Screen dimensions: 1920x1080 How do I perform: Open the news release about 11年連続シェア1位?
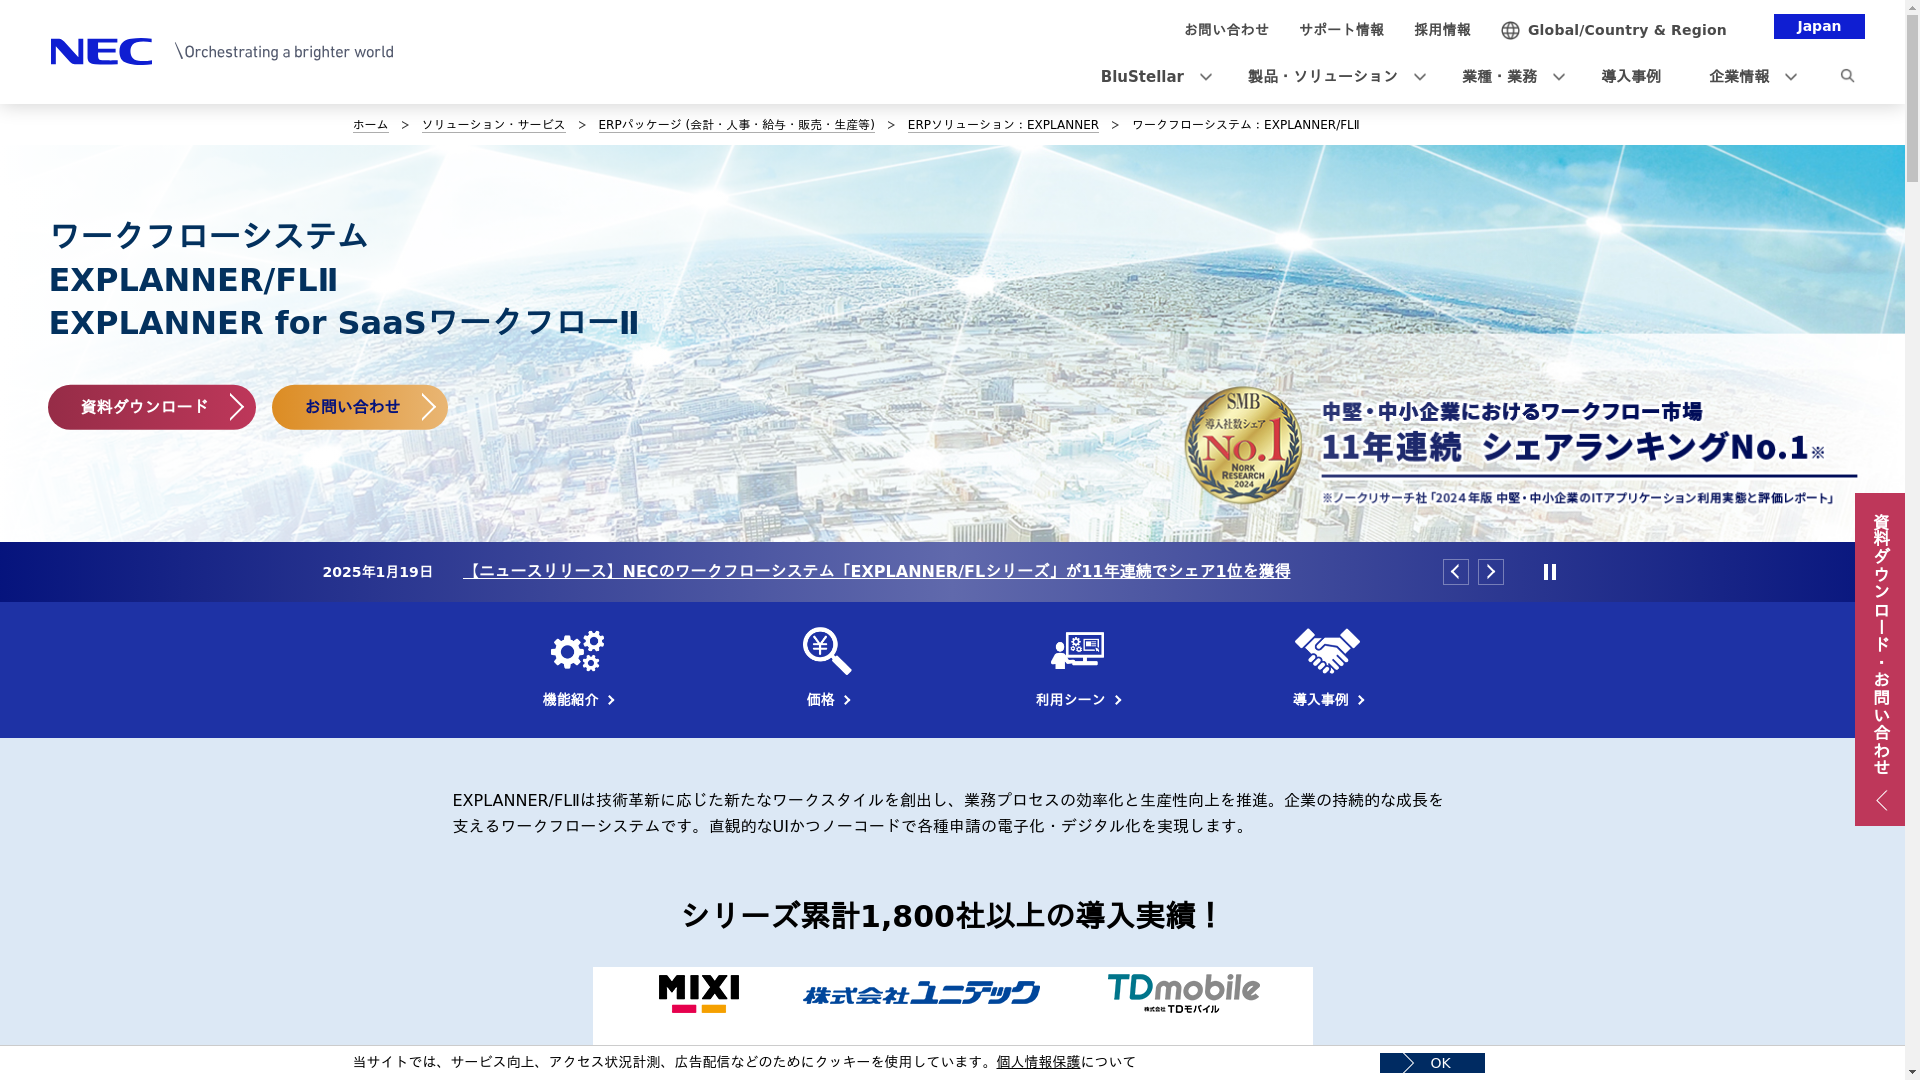tap(877, 572)
